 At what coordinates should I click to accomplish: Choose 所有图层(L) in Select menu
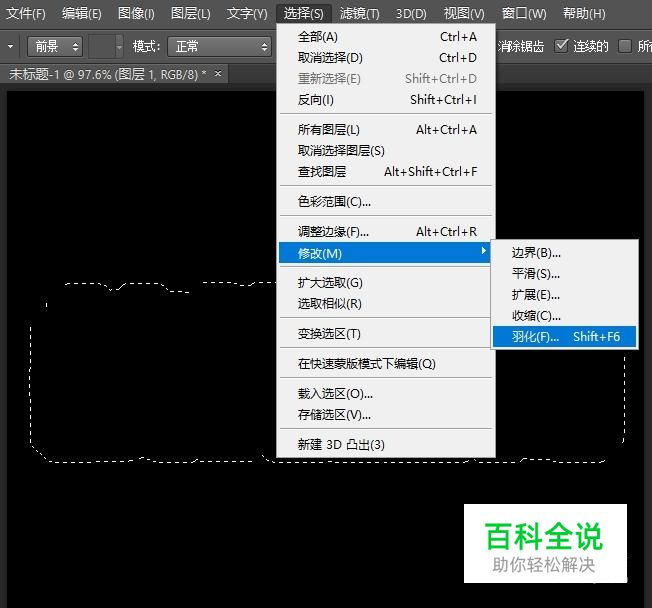point(387,130)
